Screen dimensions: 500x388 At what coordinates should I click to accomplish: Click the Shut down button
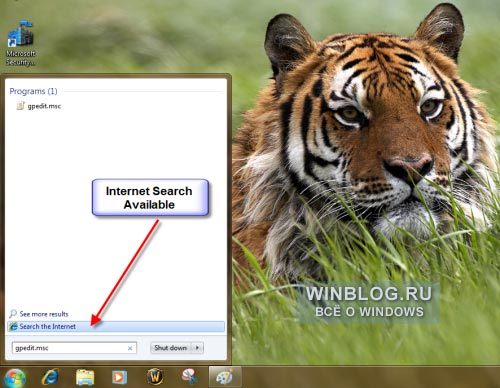[x=171, y=348]
